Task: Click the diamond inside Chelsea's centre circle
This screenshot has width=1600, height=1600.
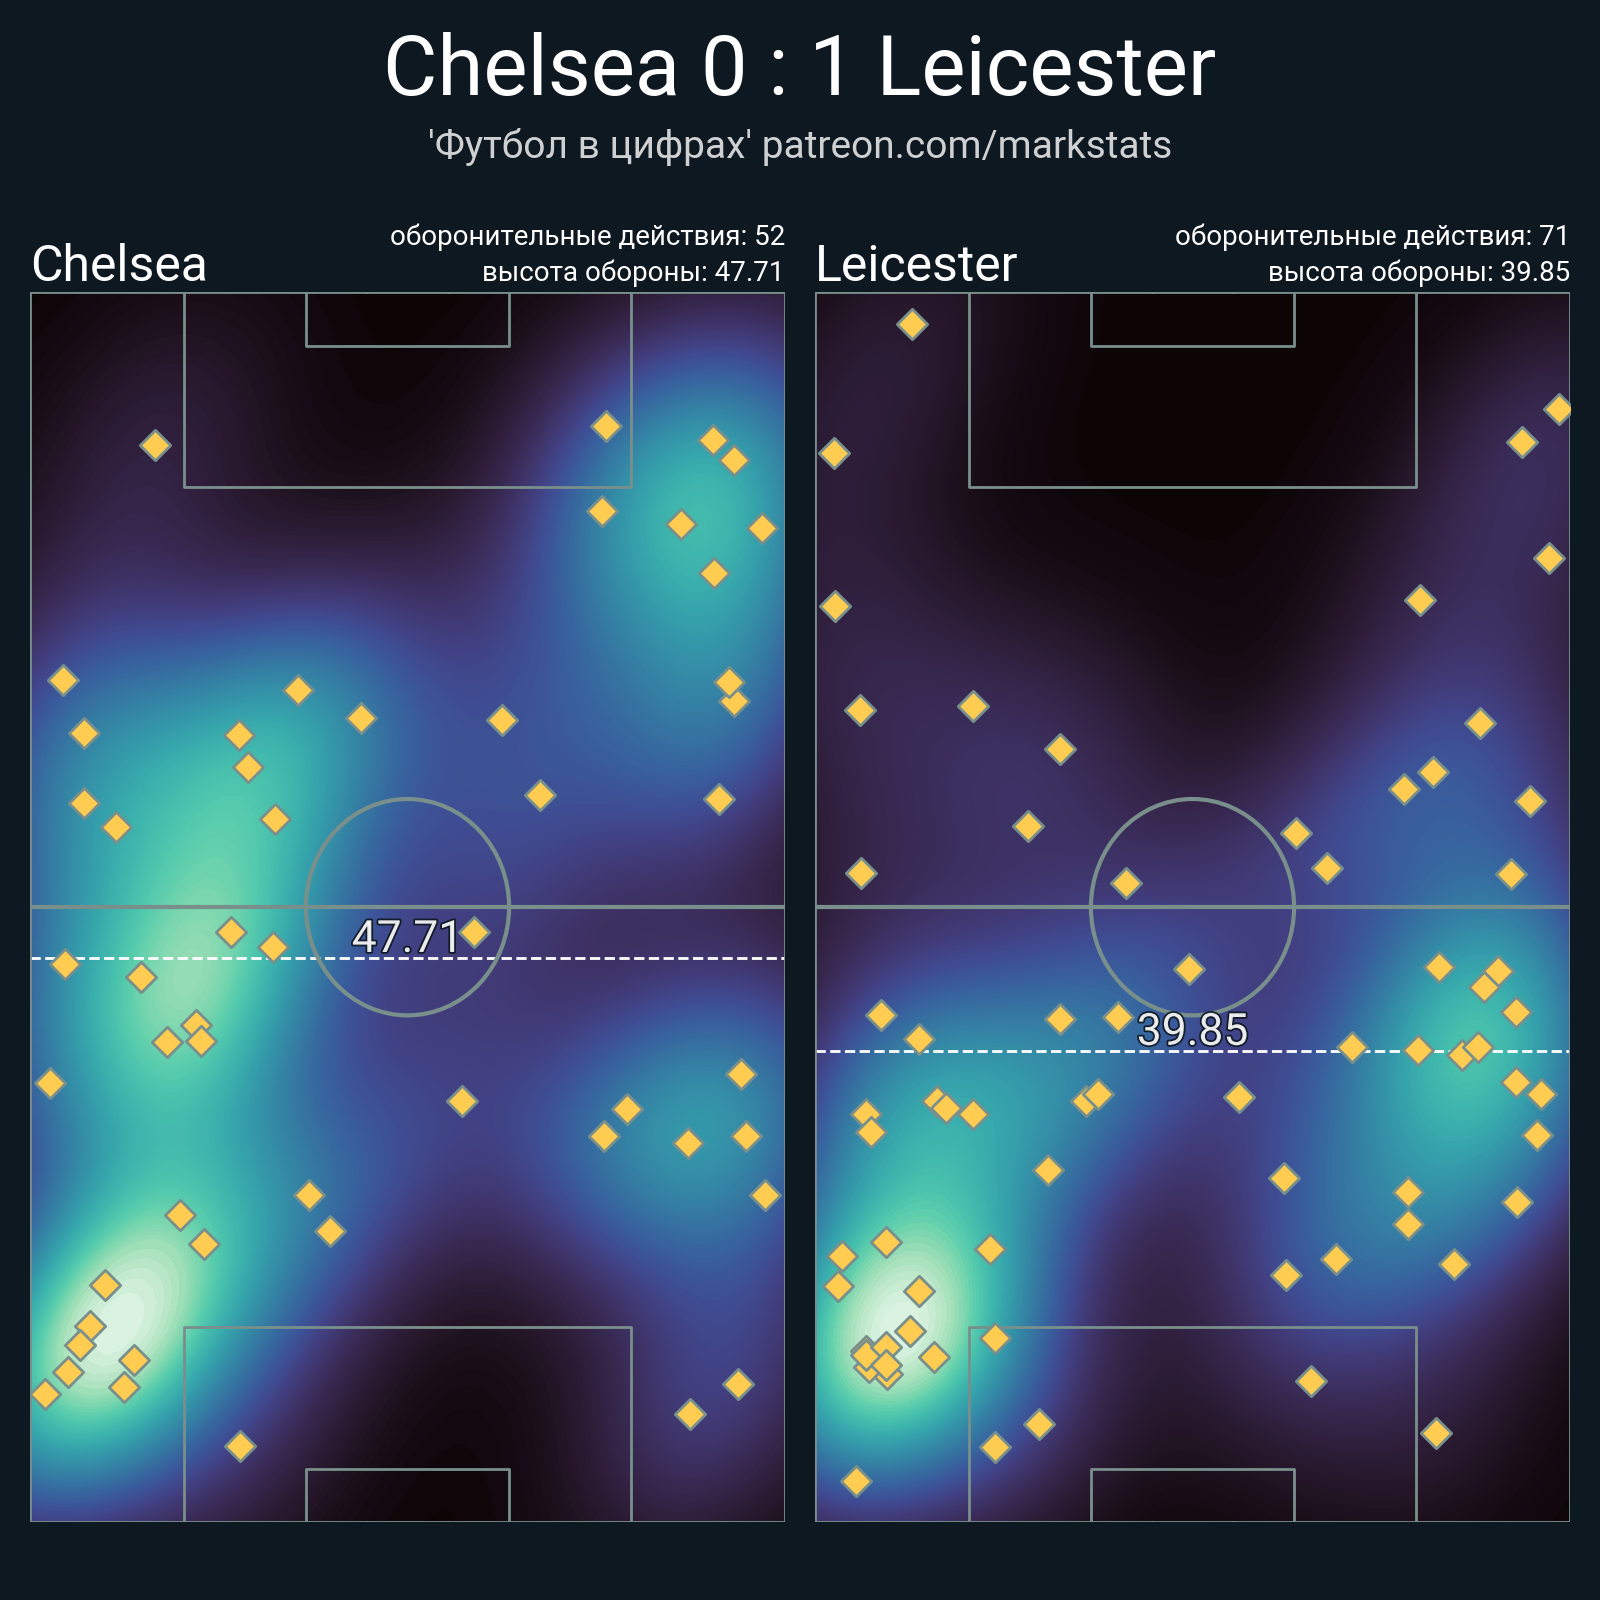Action: pyautogui.click(x=474, y=932)
